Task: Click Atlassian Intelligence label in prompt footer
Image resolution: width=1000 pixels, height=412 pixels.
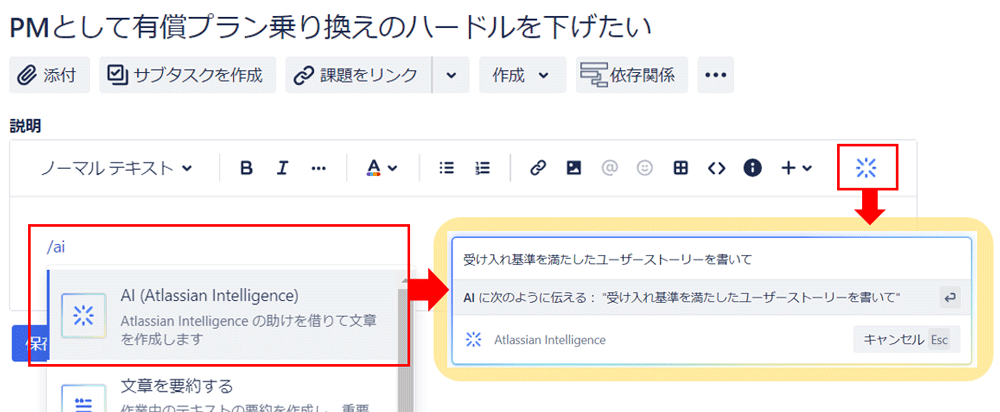Action: [x=550, y=340]
